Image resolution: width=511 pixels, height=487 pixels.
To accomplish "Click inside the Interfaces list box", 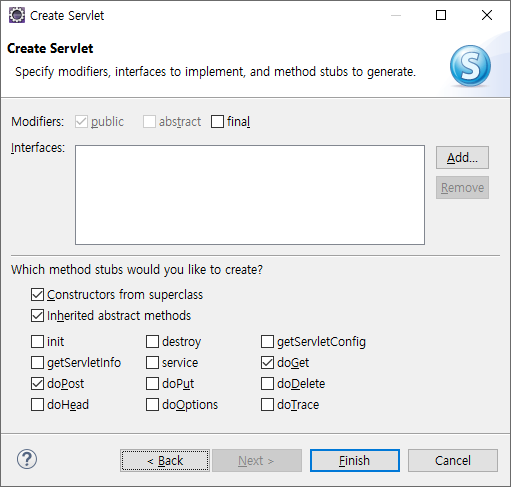I will coord(250,195).
